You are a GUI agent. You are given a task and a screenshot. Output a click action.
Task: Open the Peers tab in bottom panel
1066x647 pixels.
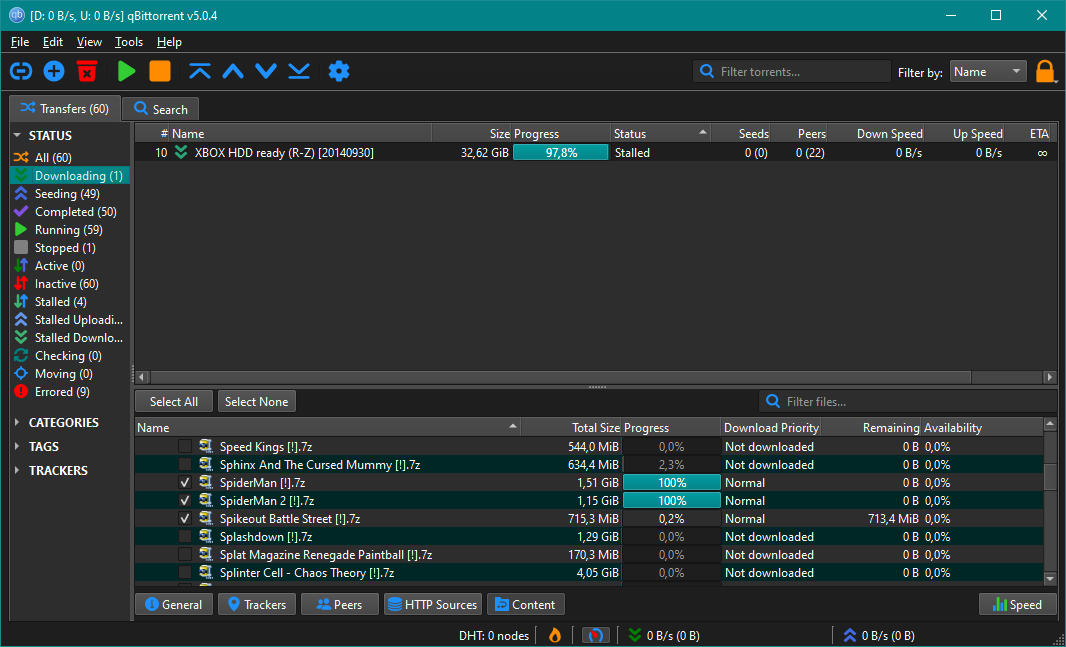coord(340,605)
